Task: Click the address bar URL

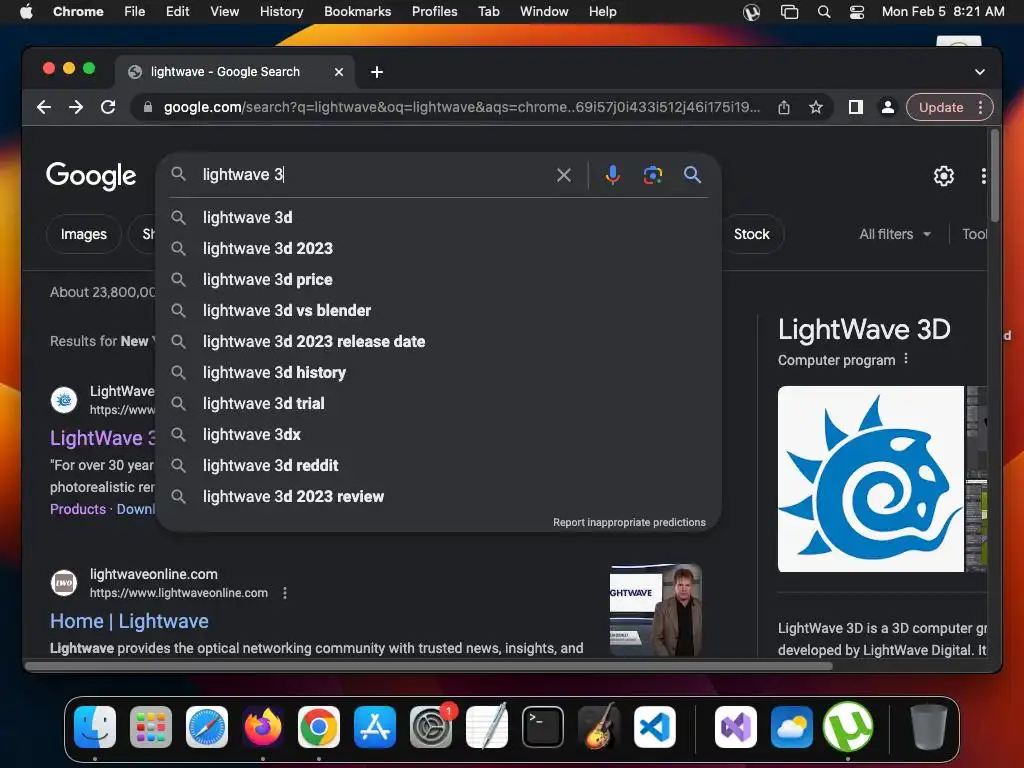Action: coord(462,107)
